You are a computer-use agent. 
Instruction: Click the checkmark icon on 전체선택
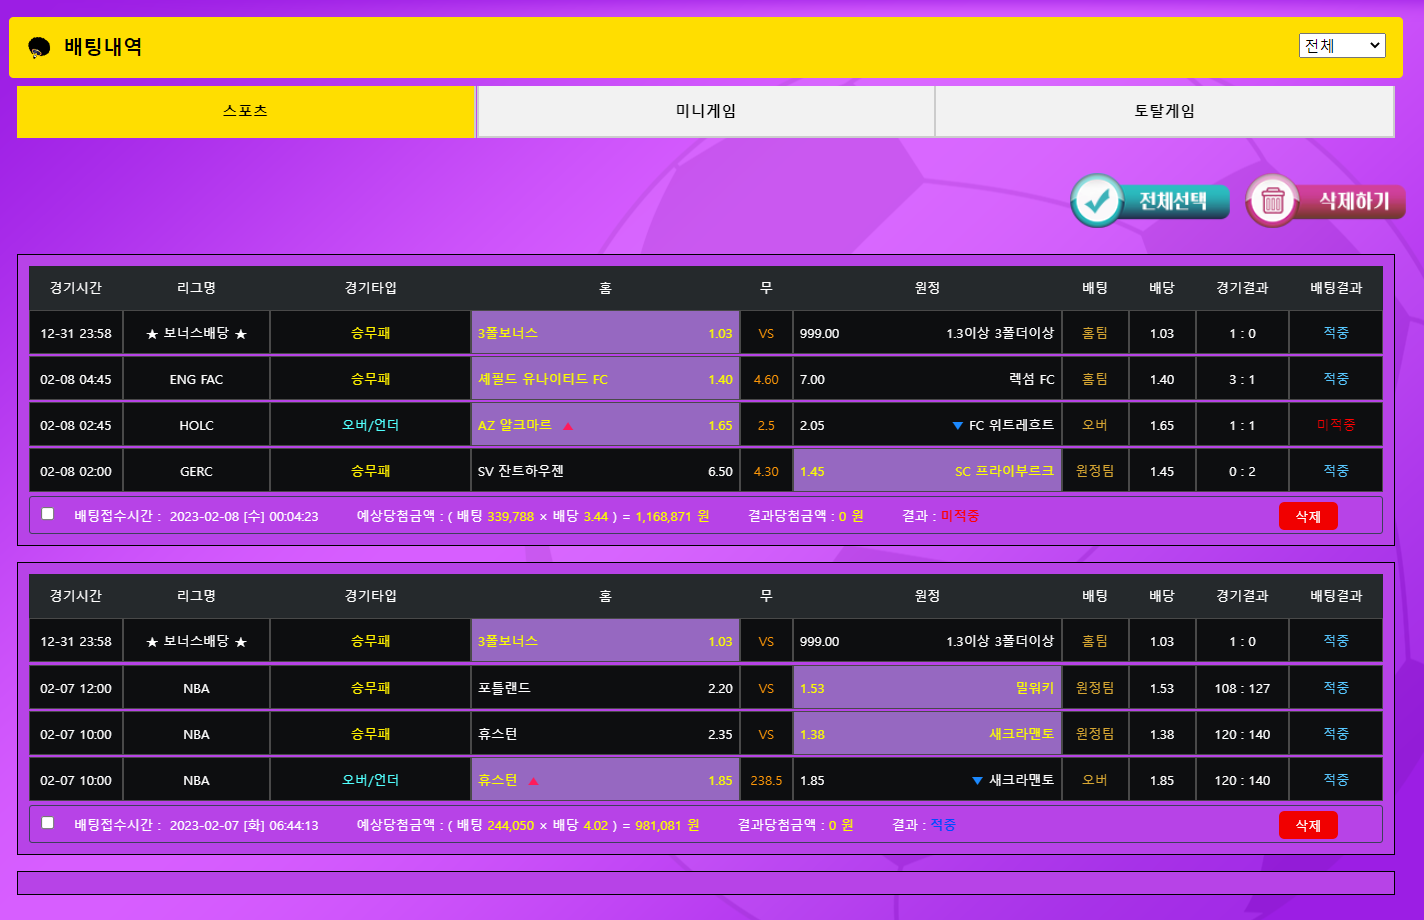[x=1099, y=201]
